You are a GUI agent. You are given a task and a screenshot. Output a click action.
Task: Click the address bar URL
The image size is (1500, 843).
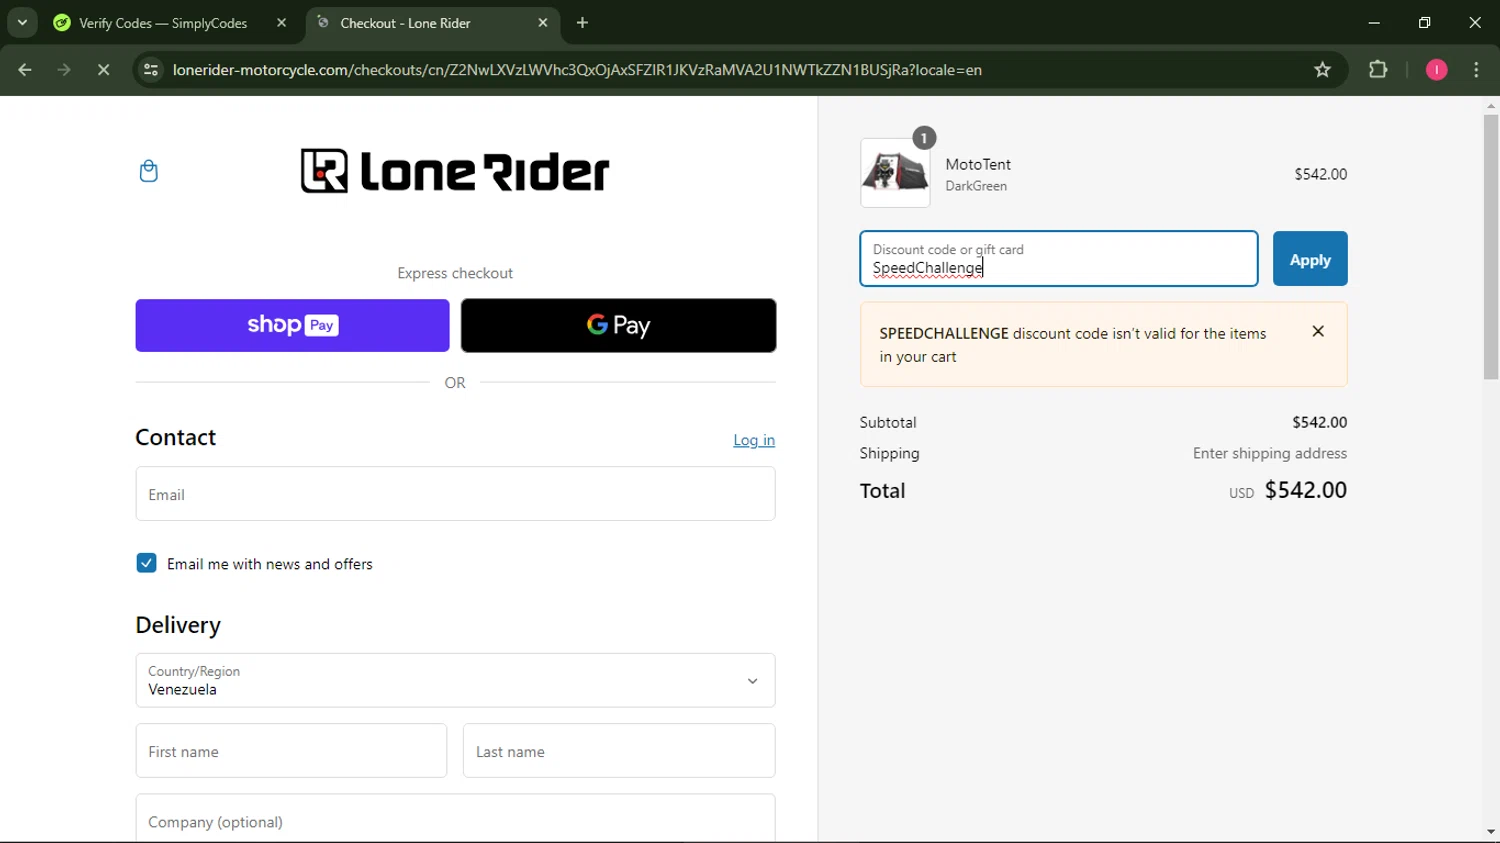[577, 70]
